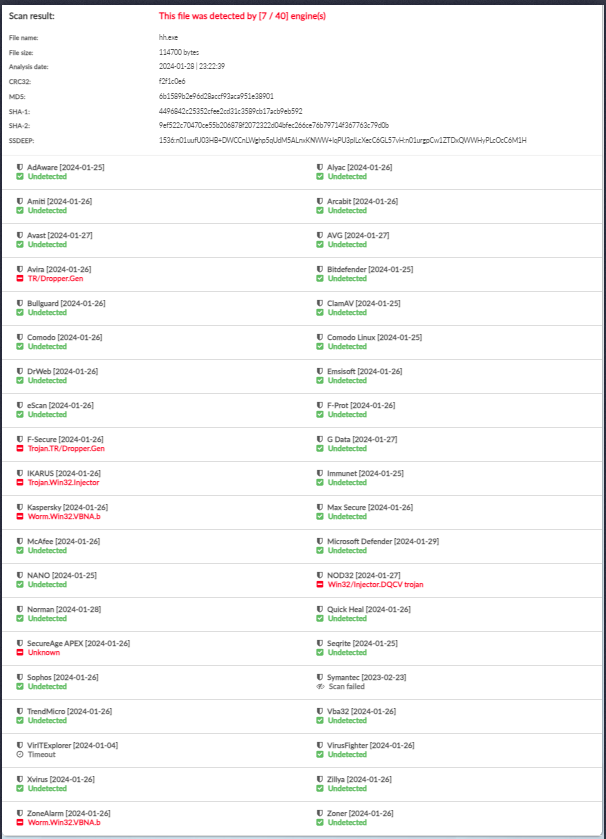The image size is (606, 839).
Task: Click the shield icon next to Xvirus
Action: pyautogui.click(x=20, y=779)
